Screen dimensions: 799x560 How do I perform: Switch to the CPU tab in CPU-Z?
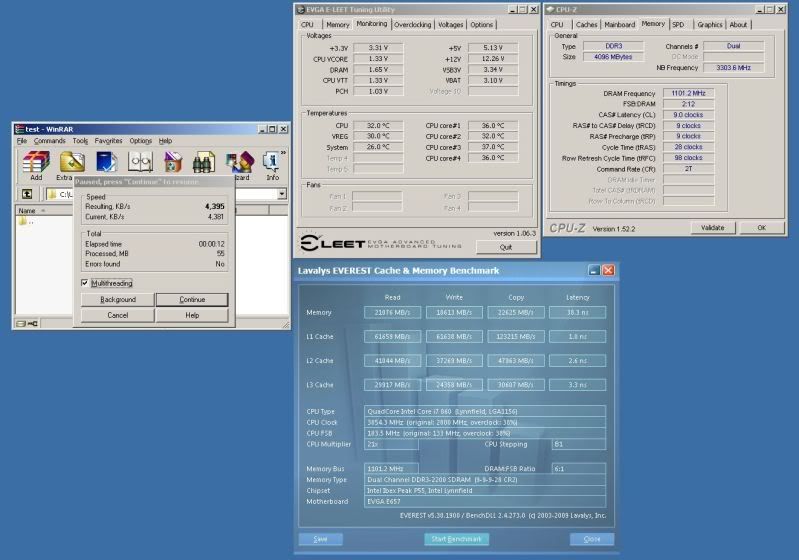click(x=557, y=24)
